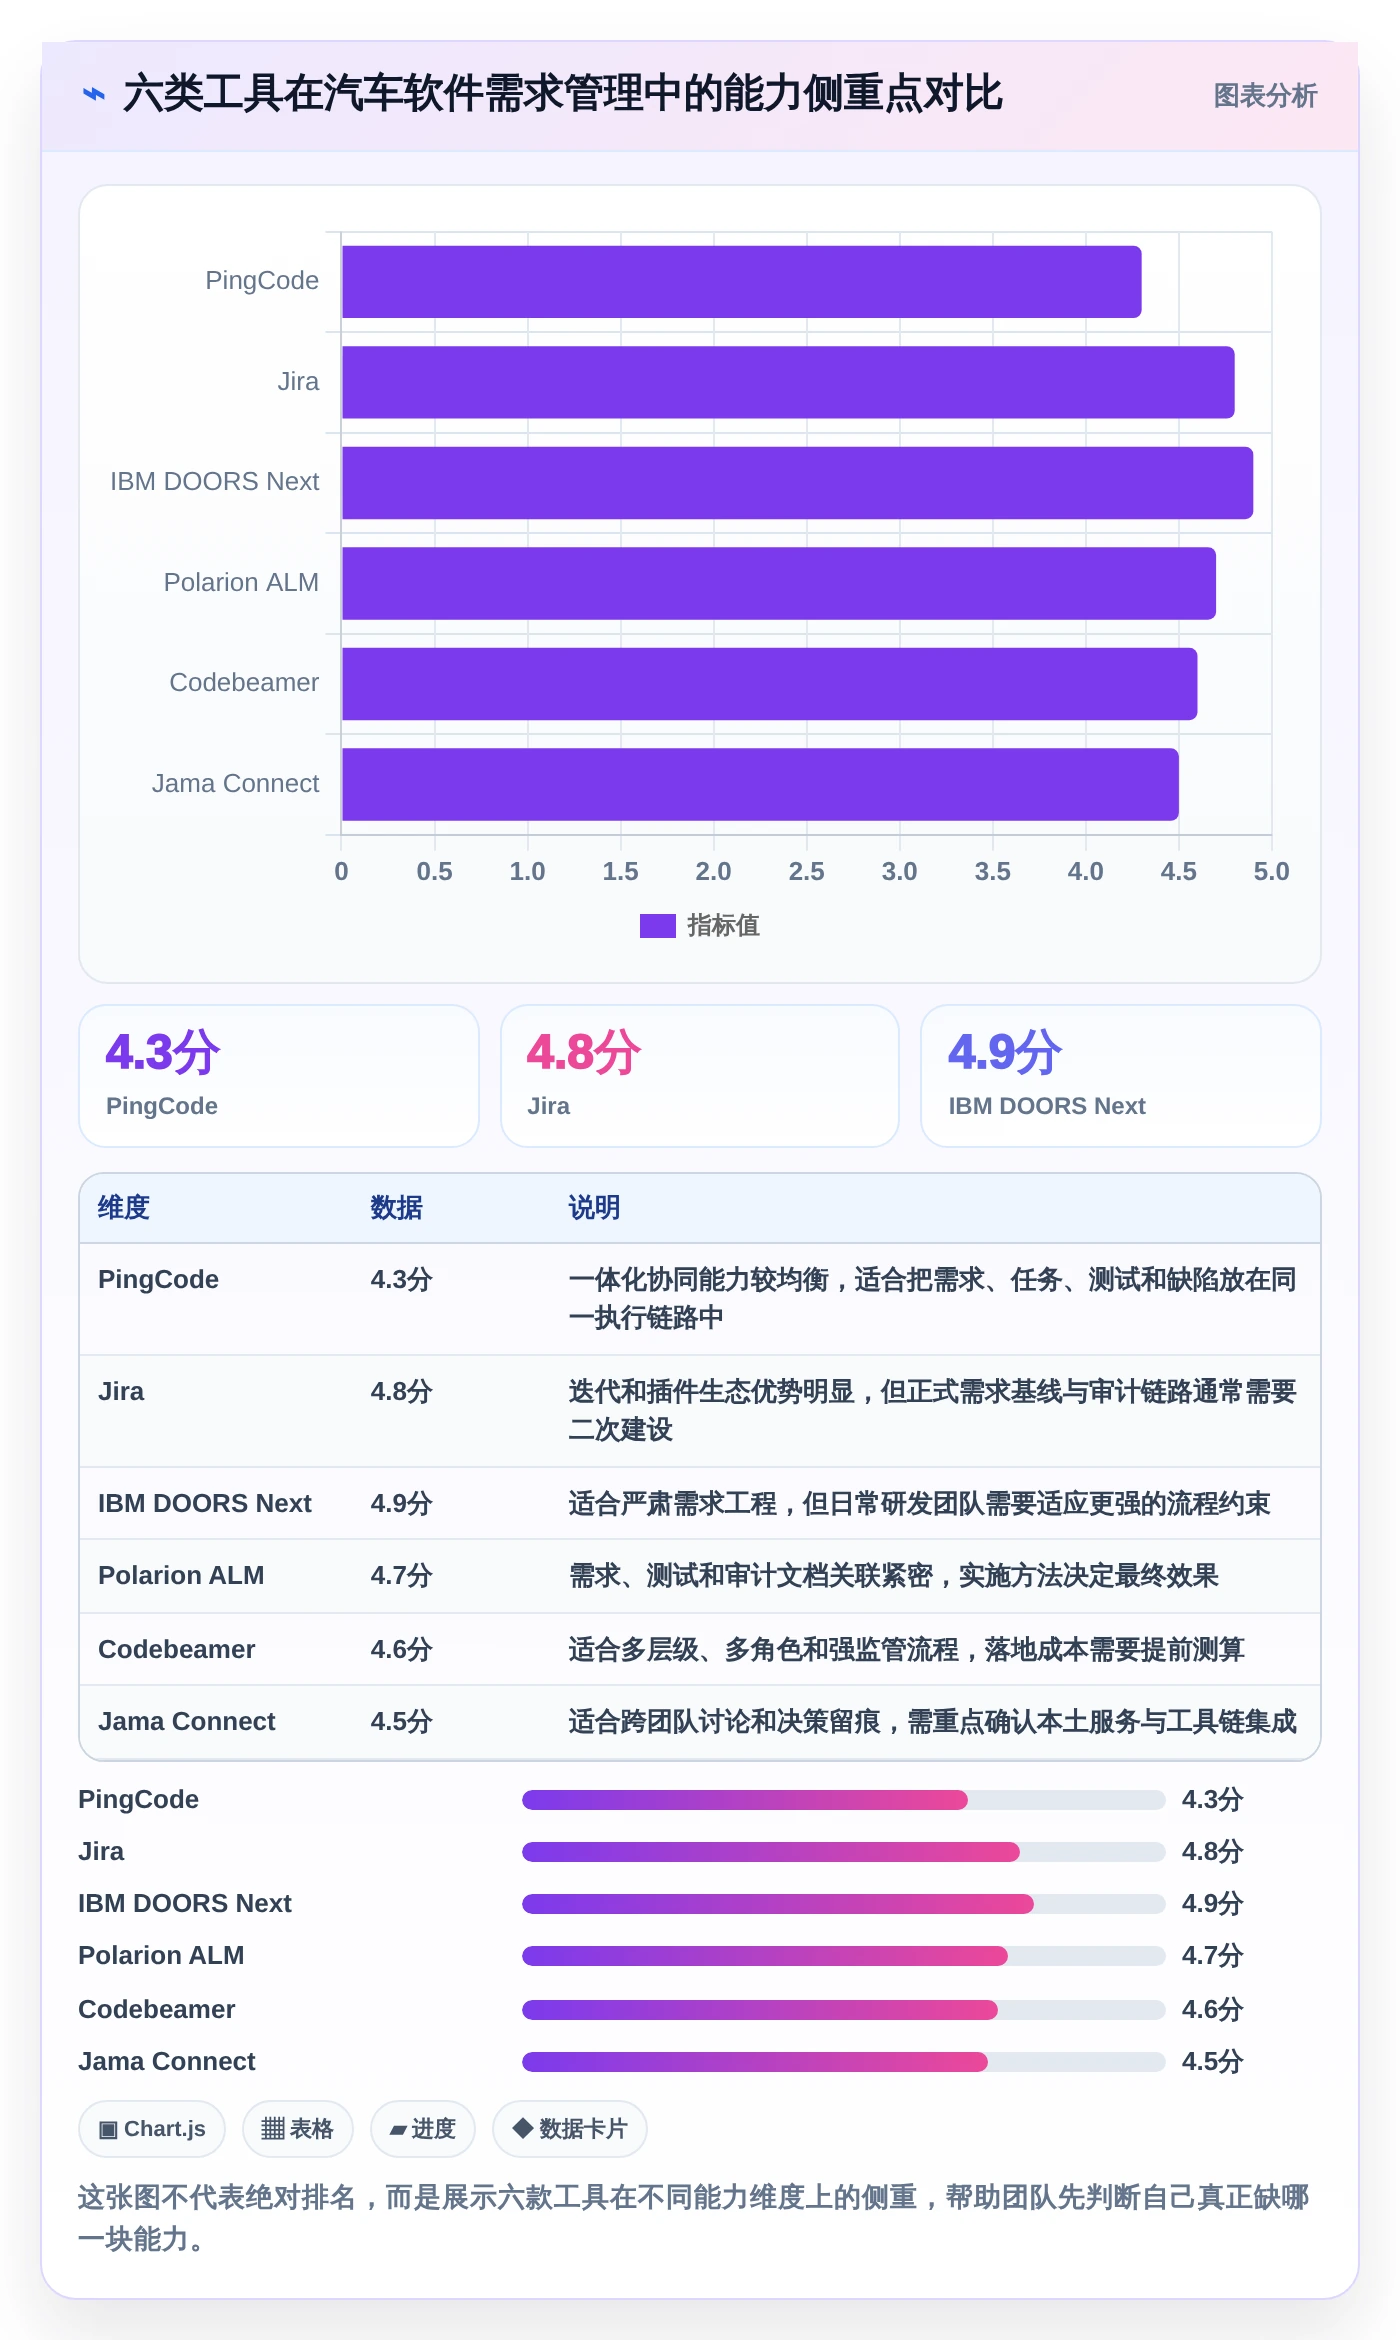Click the 4.9分 IBM DOORS Next card
Screen dimensions: 1400x2340
click(x=1120, y=1076)
